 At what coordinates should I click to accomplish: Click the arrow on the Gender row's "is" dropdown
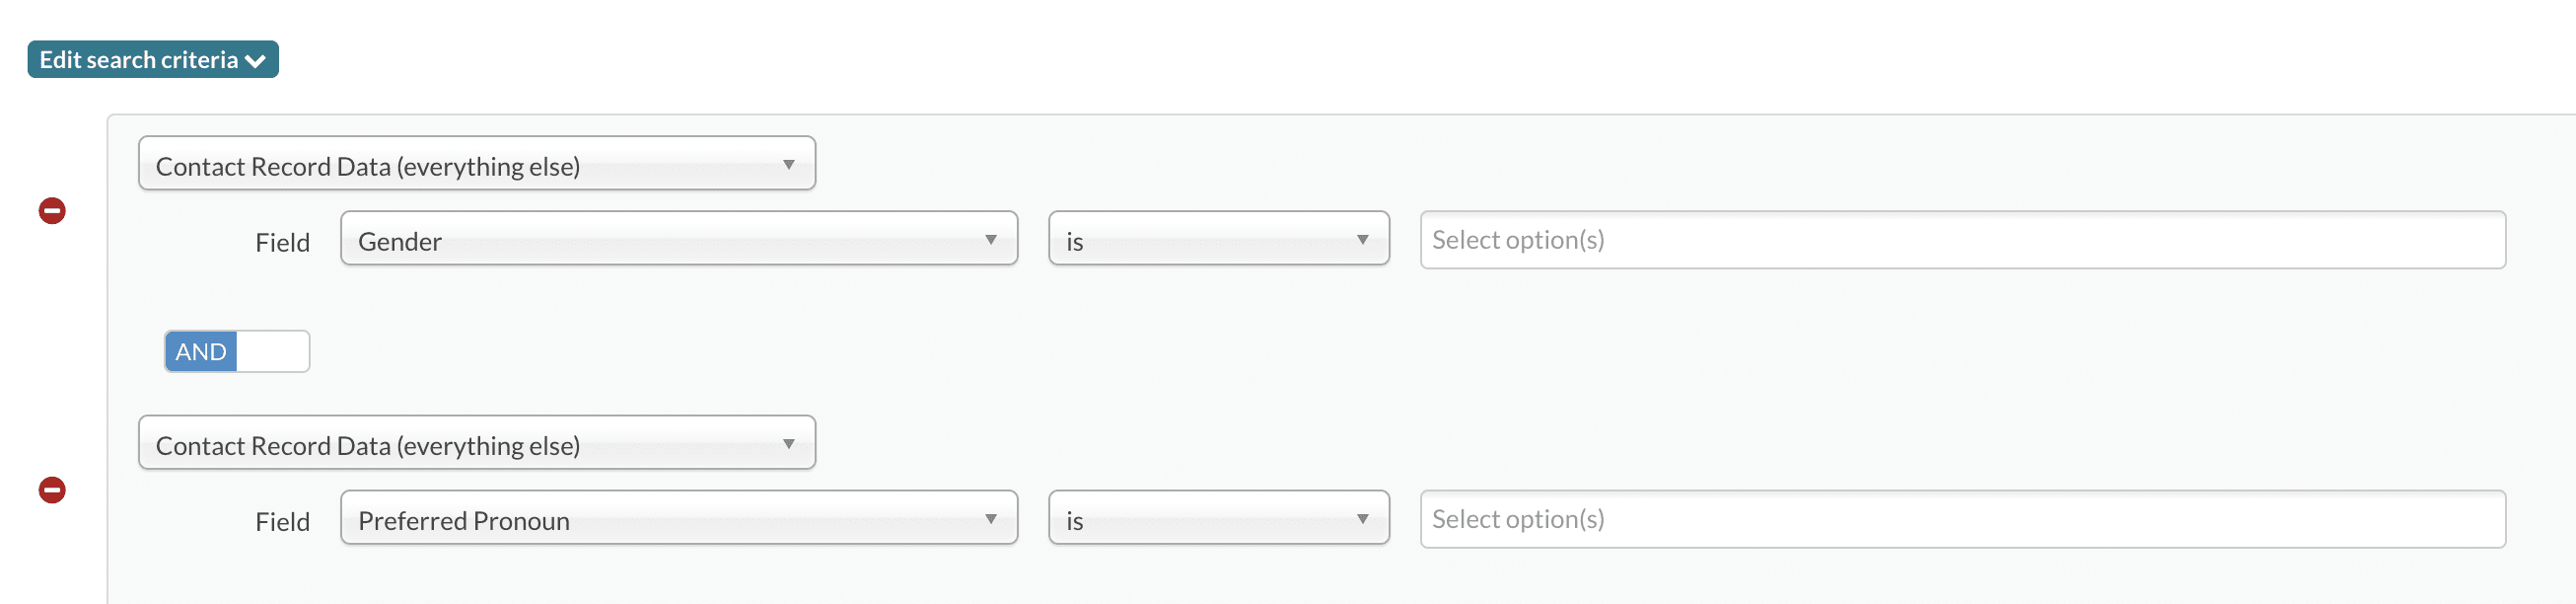(1362, 240)
